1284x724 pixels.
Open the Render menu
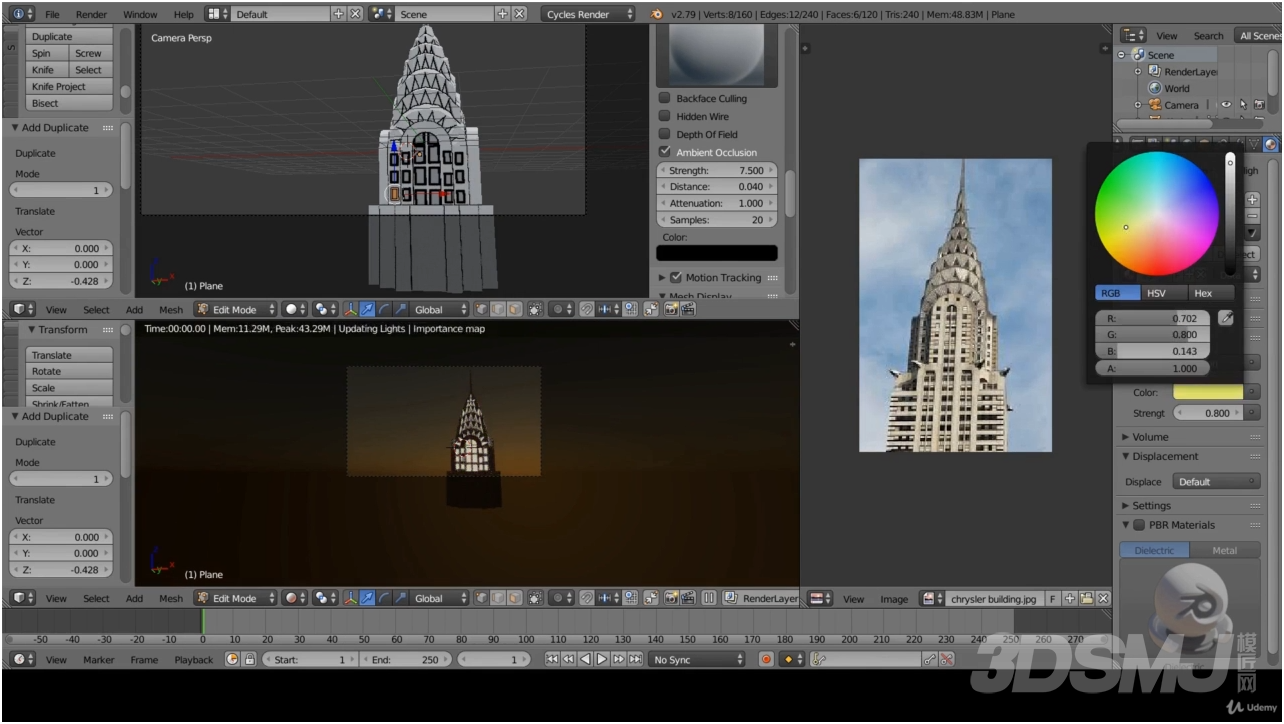coord(91,15)
